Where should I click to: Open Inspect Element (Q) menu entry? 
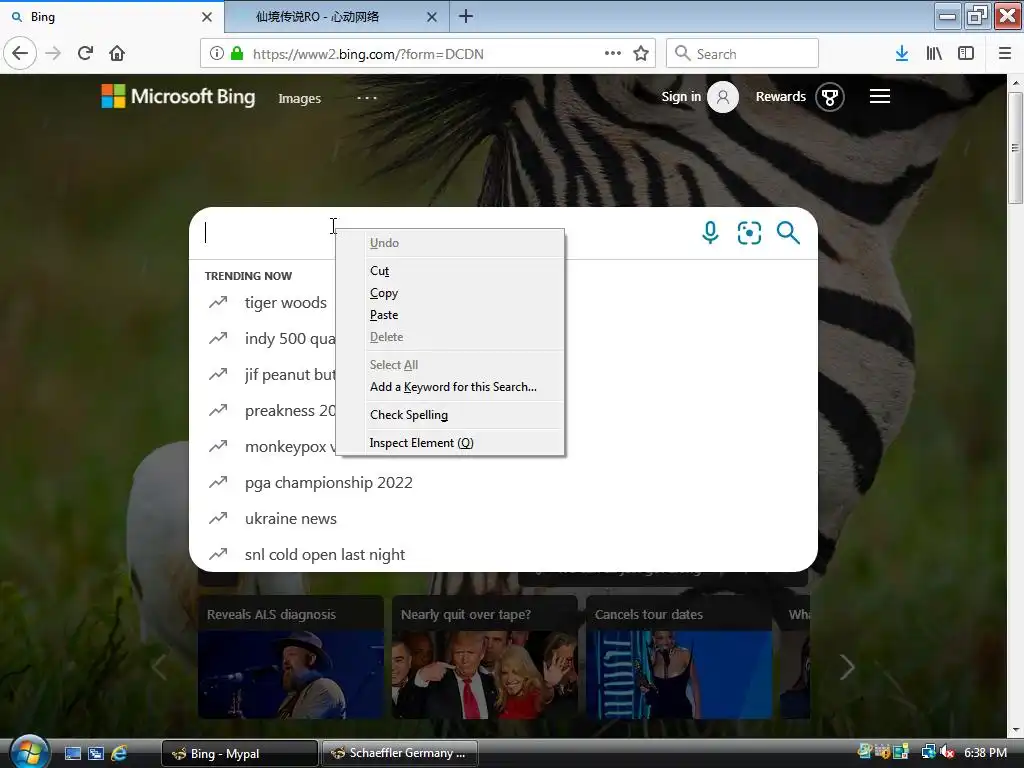point(451,443)
